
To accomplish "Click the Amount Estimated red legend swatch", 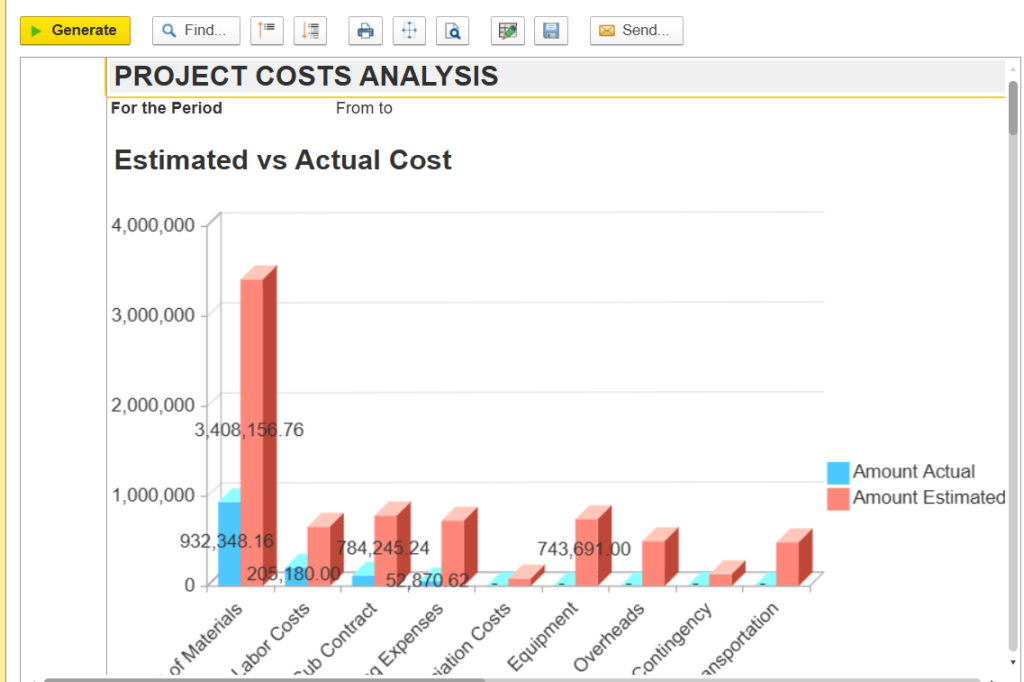I will [838, 498].
